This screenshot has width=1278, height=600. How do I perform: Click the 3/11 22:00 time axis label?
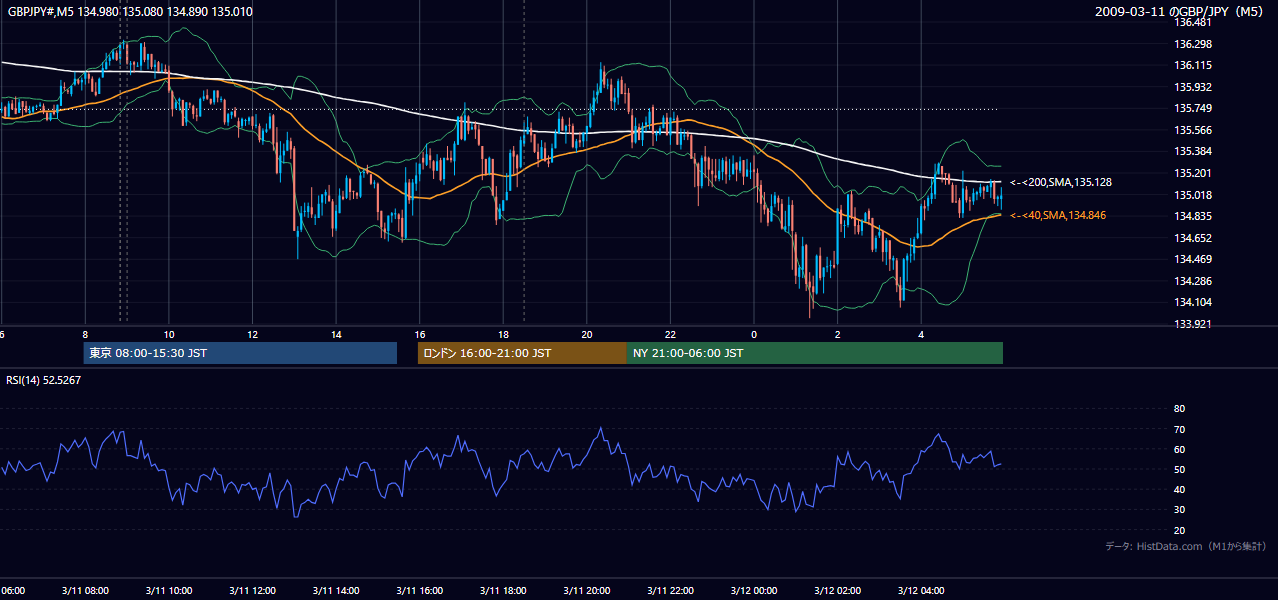point(670,590)
